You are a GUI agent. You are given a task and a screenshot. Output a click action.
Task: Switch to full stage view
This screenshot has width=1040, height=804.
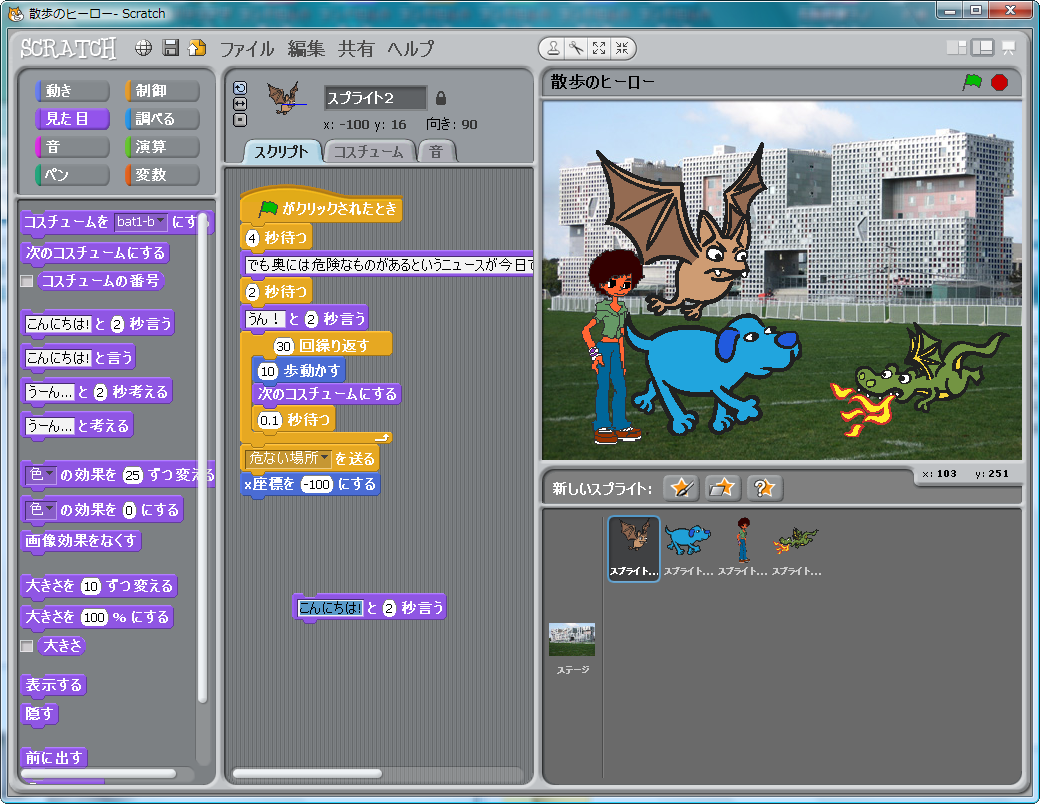tap(982, 48)
